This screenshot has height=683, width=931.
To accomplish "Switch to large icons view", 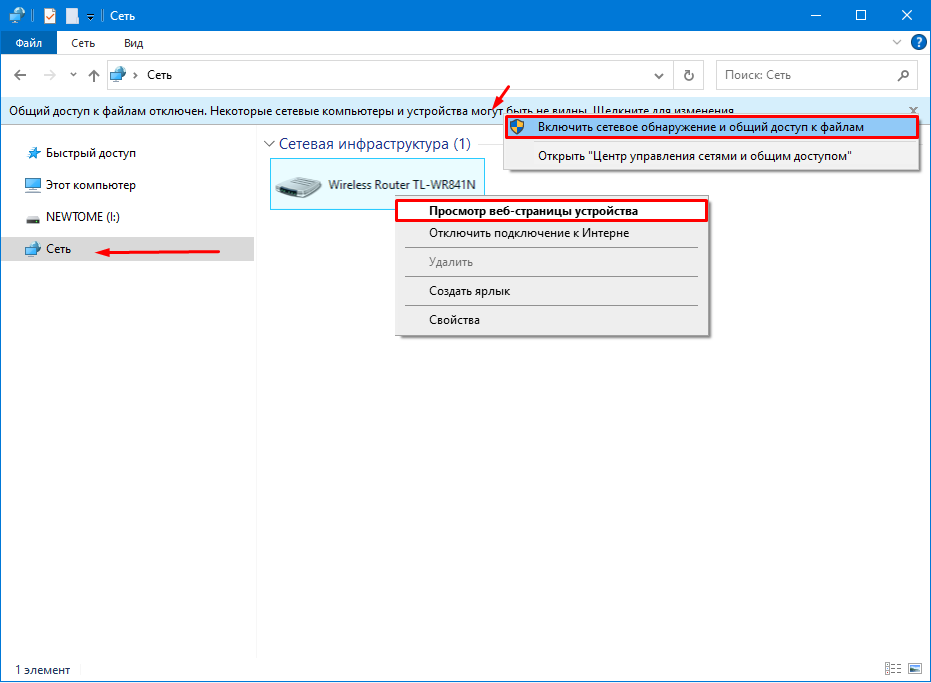I will pos(915,669).
